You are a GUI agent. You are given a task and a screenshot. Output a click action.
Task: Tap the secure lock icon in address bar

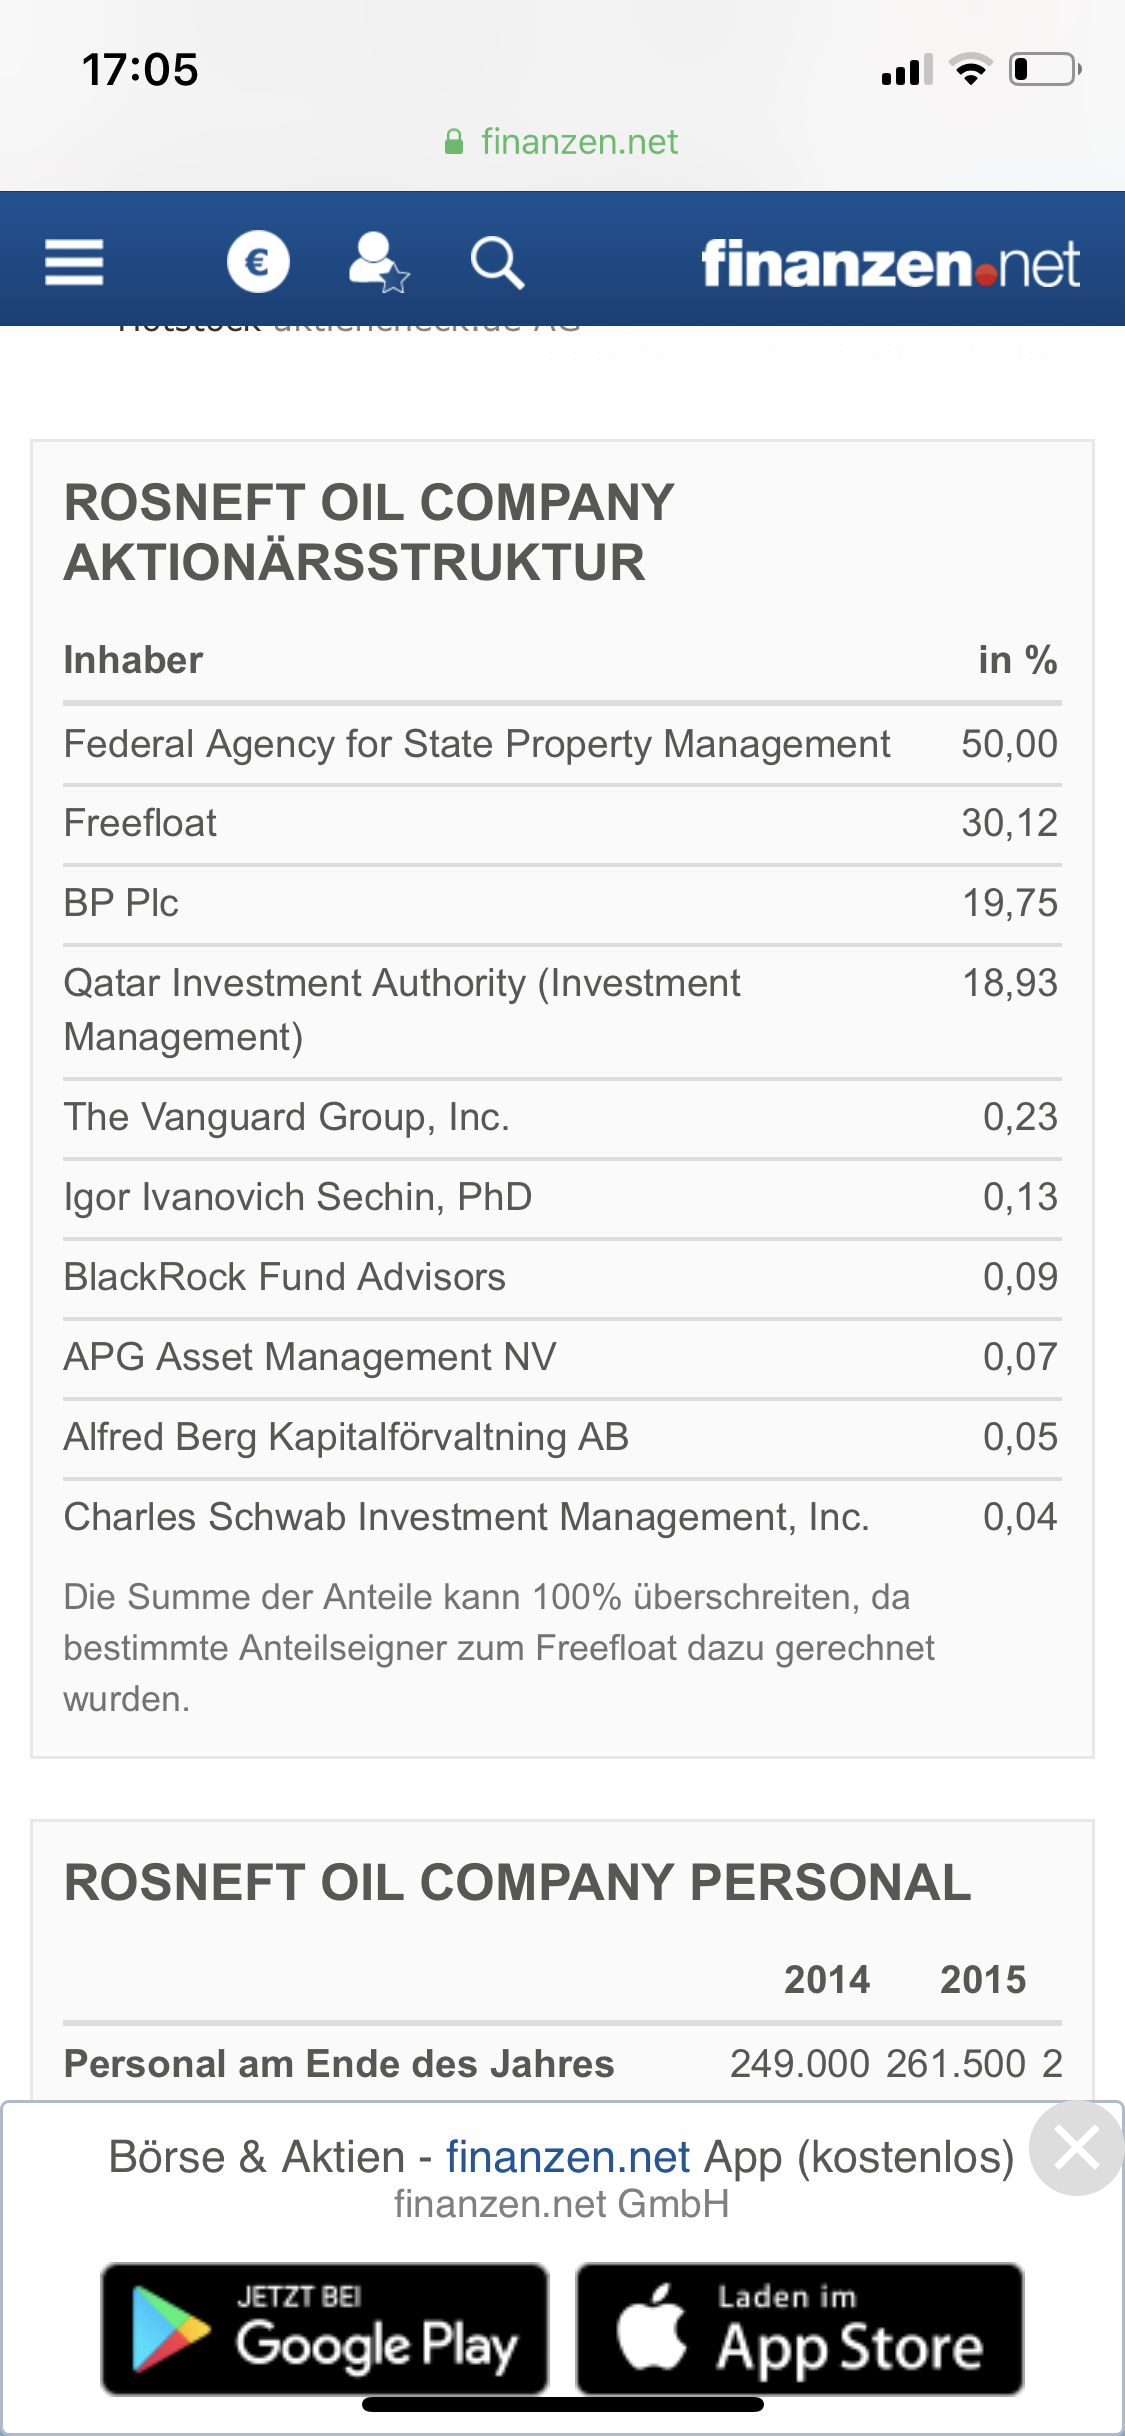point(454,142)
